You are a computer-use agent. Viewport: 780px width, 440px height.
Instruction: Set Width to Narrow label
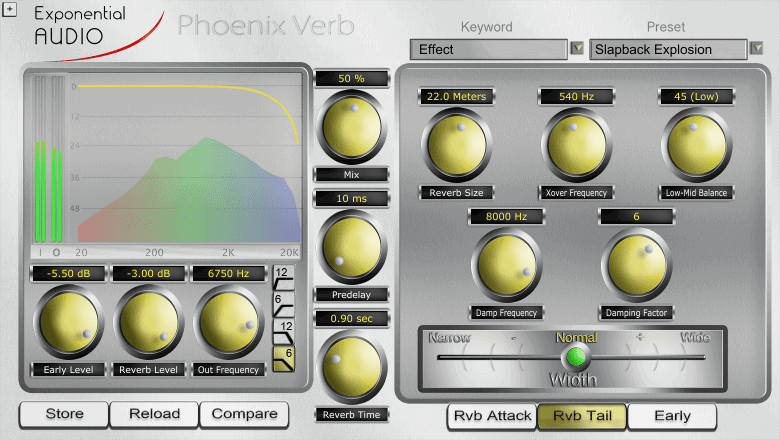coord(449,338)
